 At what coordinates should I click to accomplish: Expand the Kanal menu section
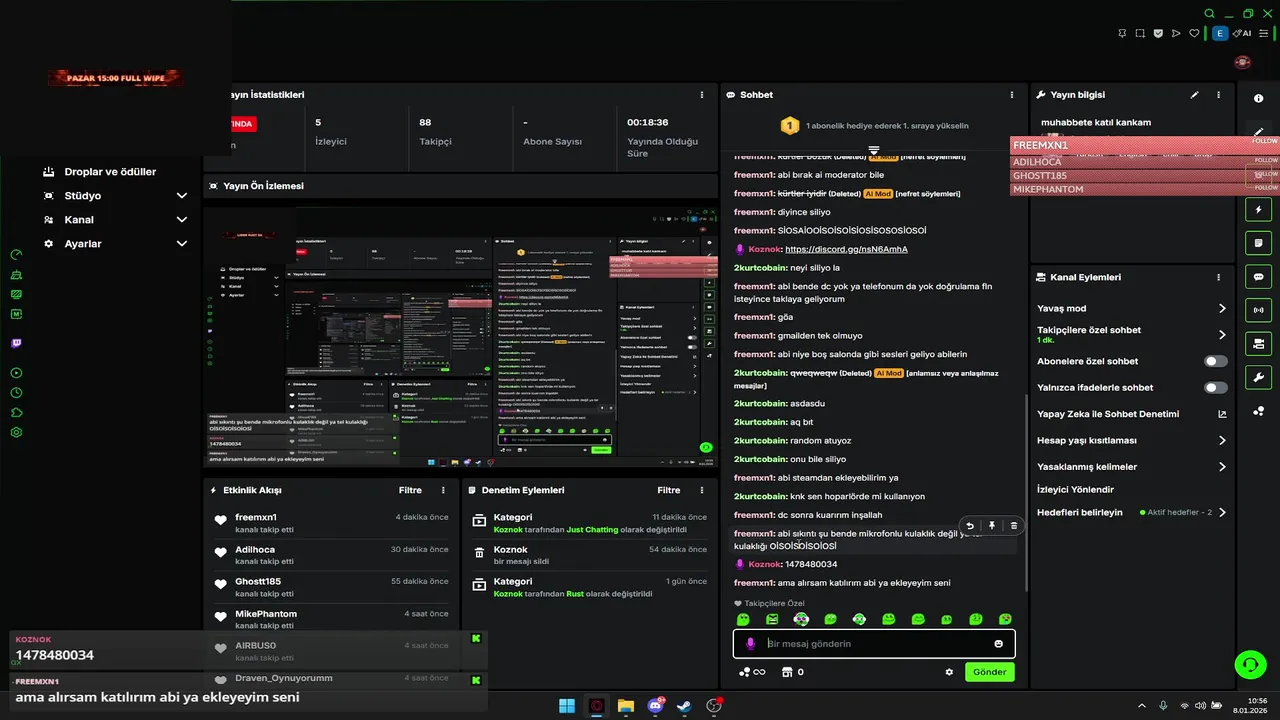pyautogui.click(x=182, y=220)
